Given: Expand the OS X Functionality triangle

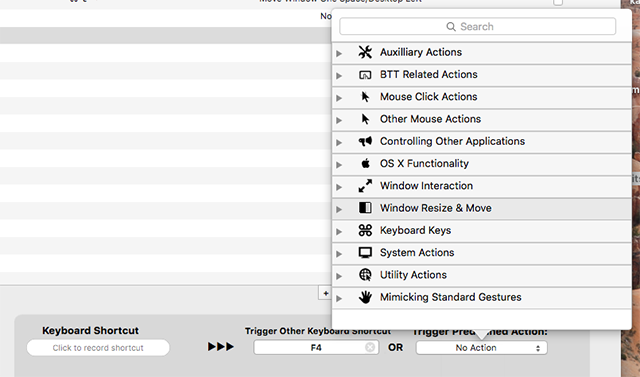Looking at the screenshot, I should 339,165.
